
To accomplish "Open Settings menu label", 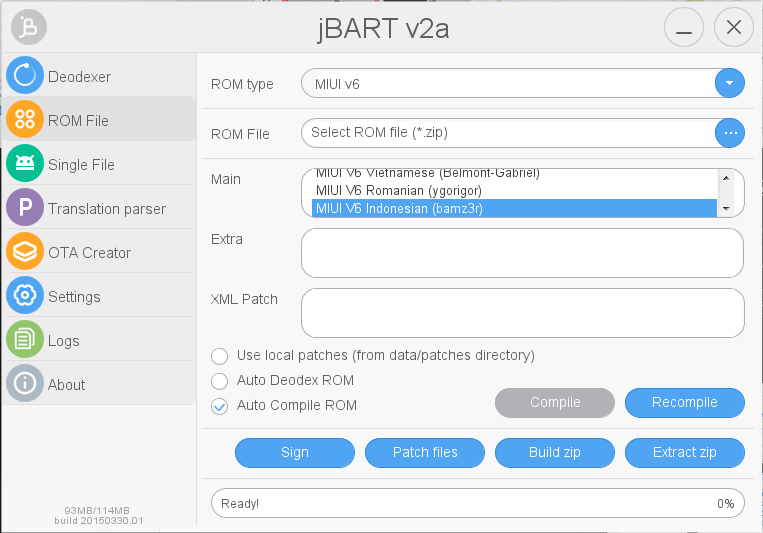I will click(74, 297).
